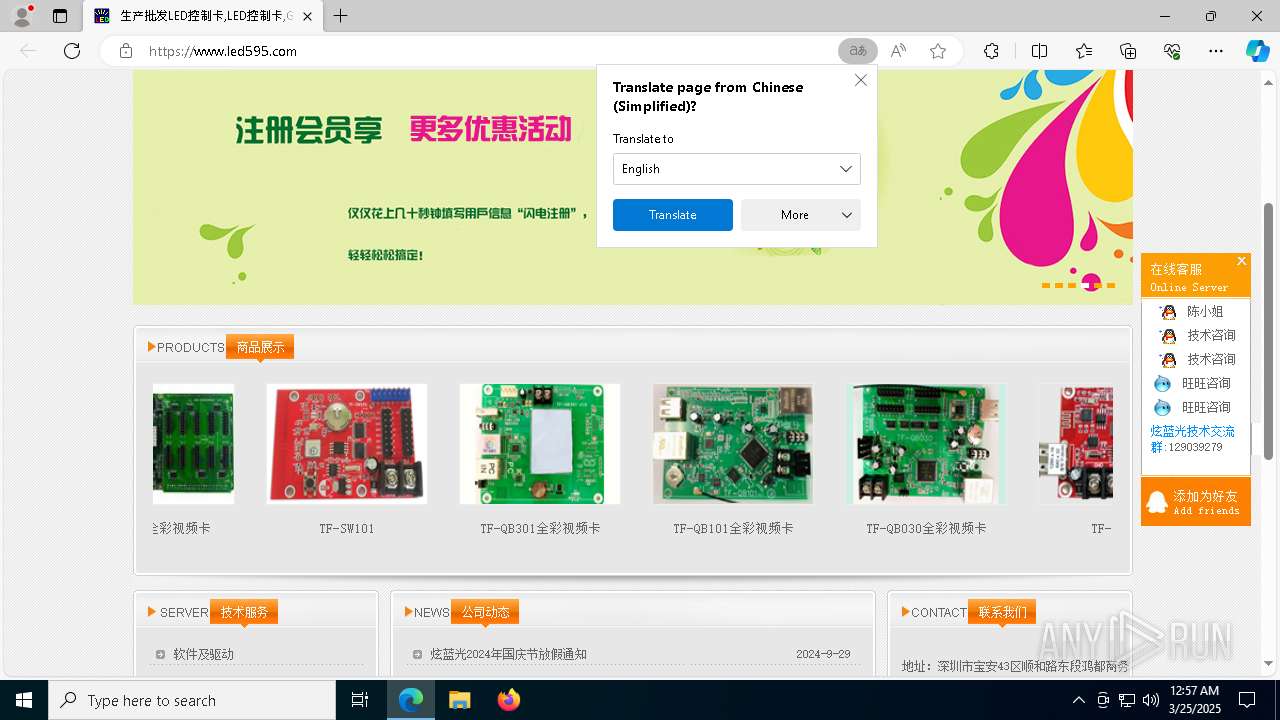The height and width of the screenshot is (720, 1280).
Task: View site information padlock icon
Action: 126,51
